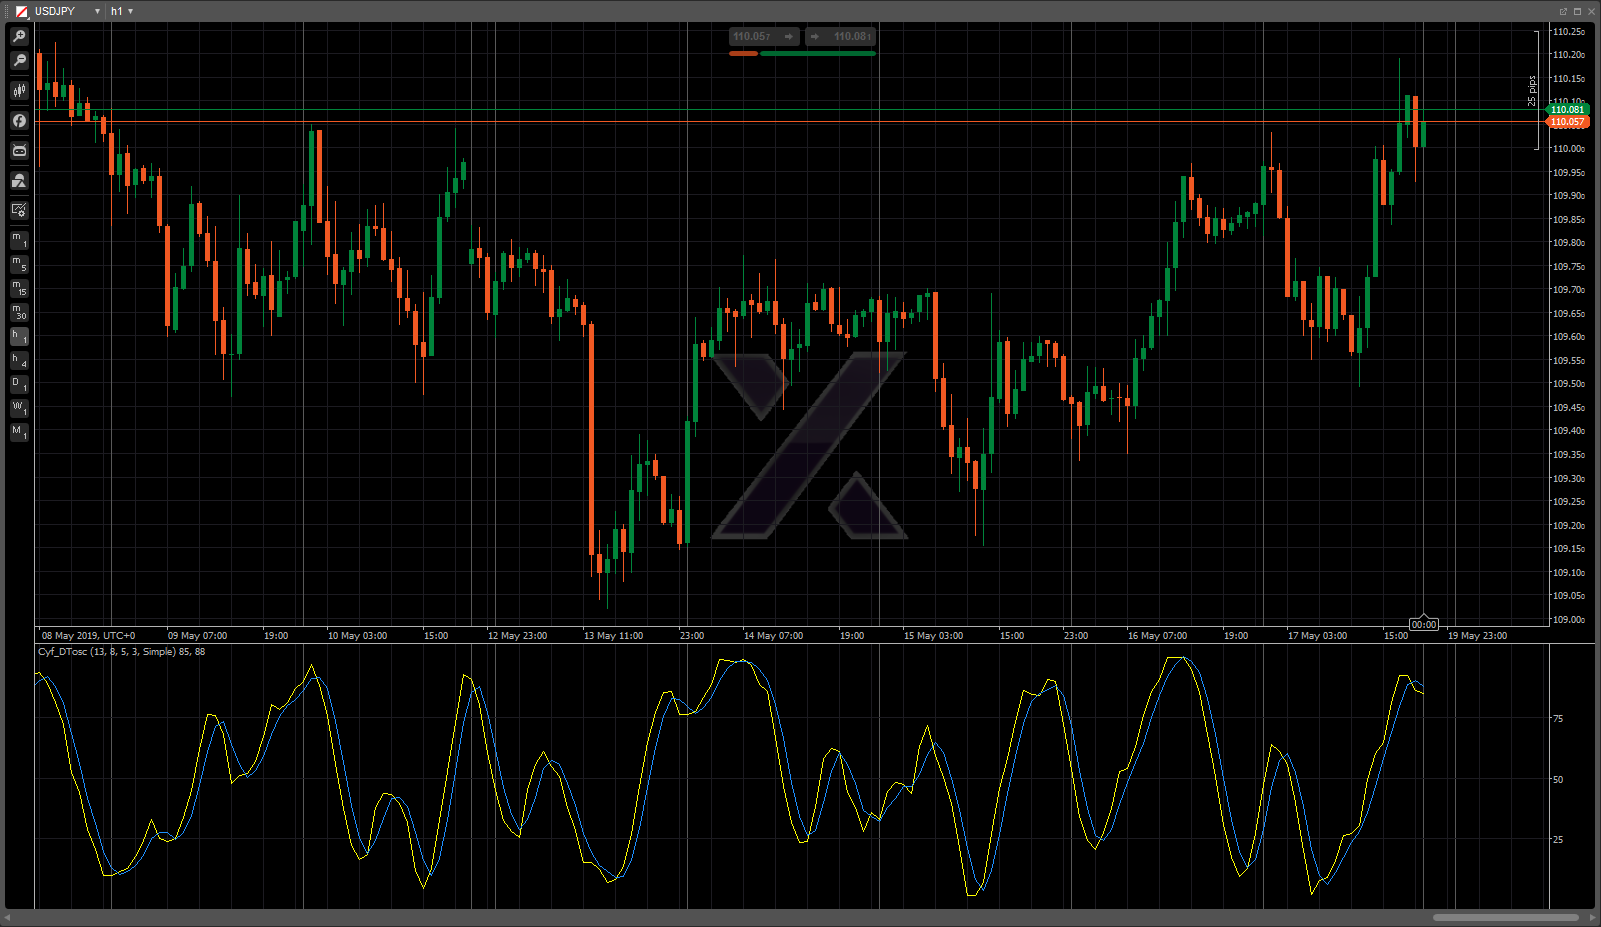Expand the h1 timeframe dropdown
The width and height of the screenshot is (1601, 927).
[122, 11]
